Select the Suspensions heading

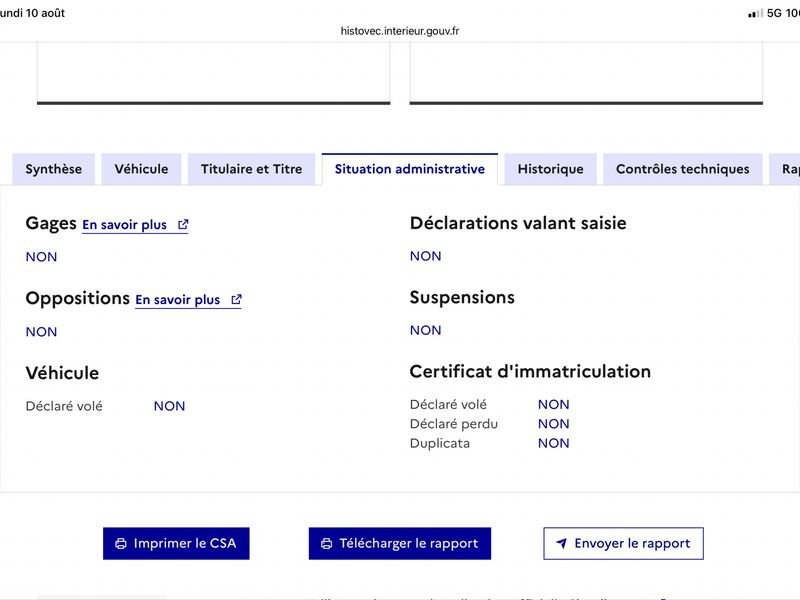(x=462, y=297)
